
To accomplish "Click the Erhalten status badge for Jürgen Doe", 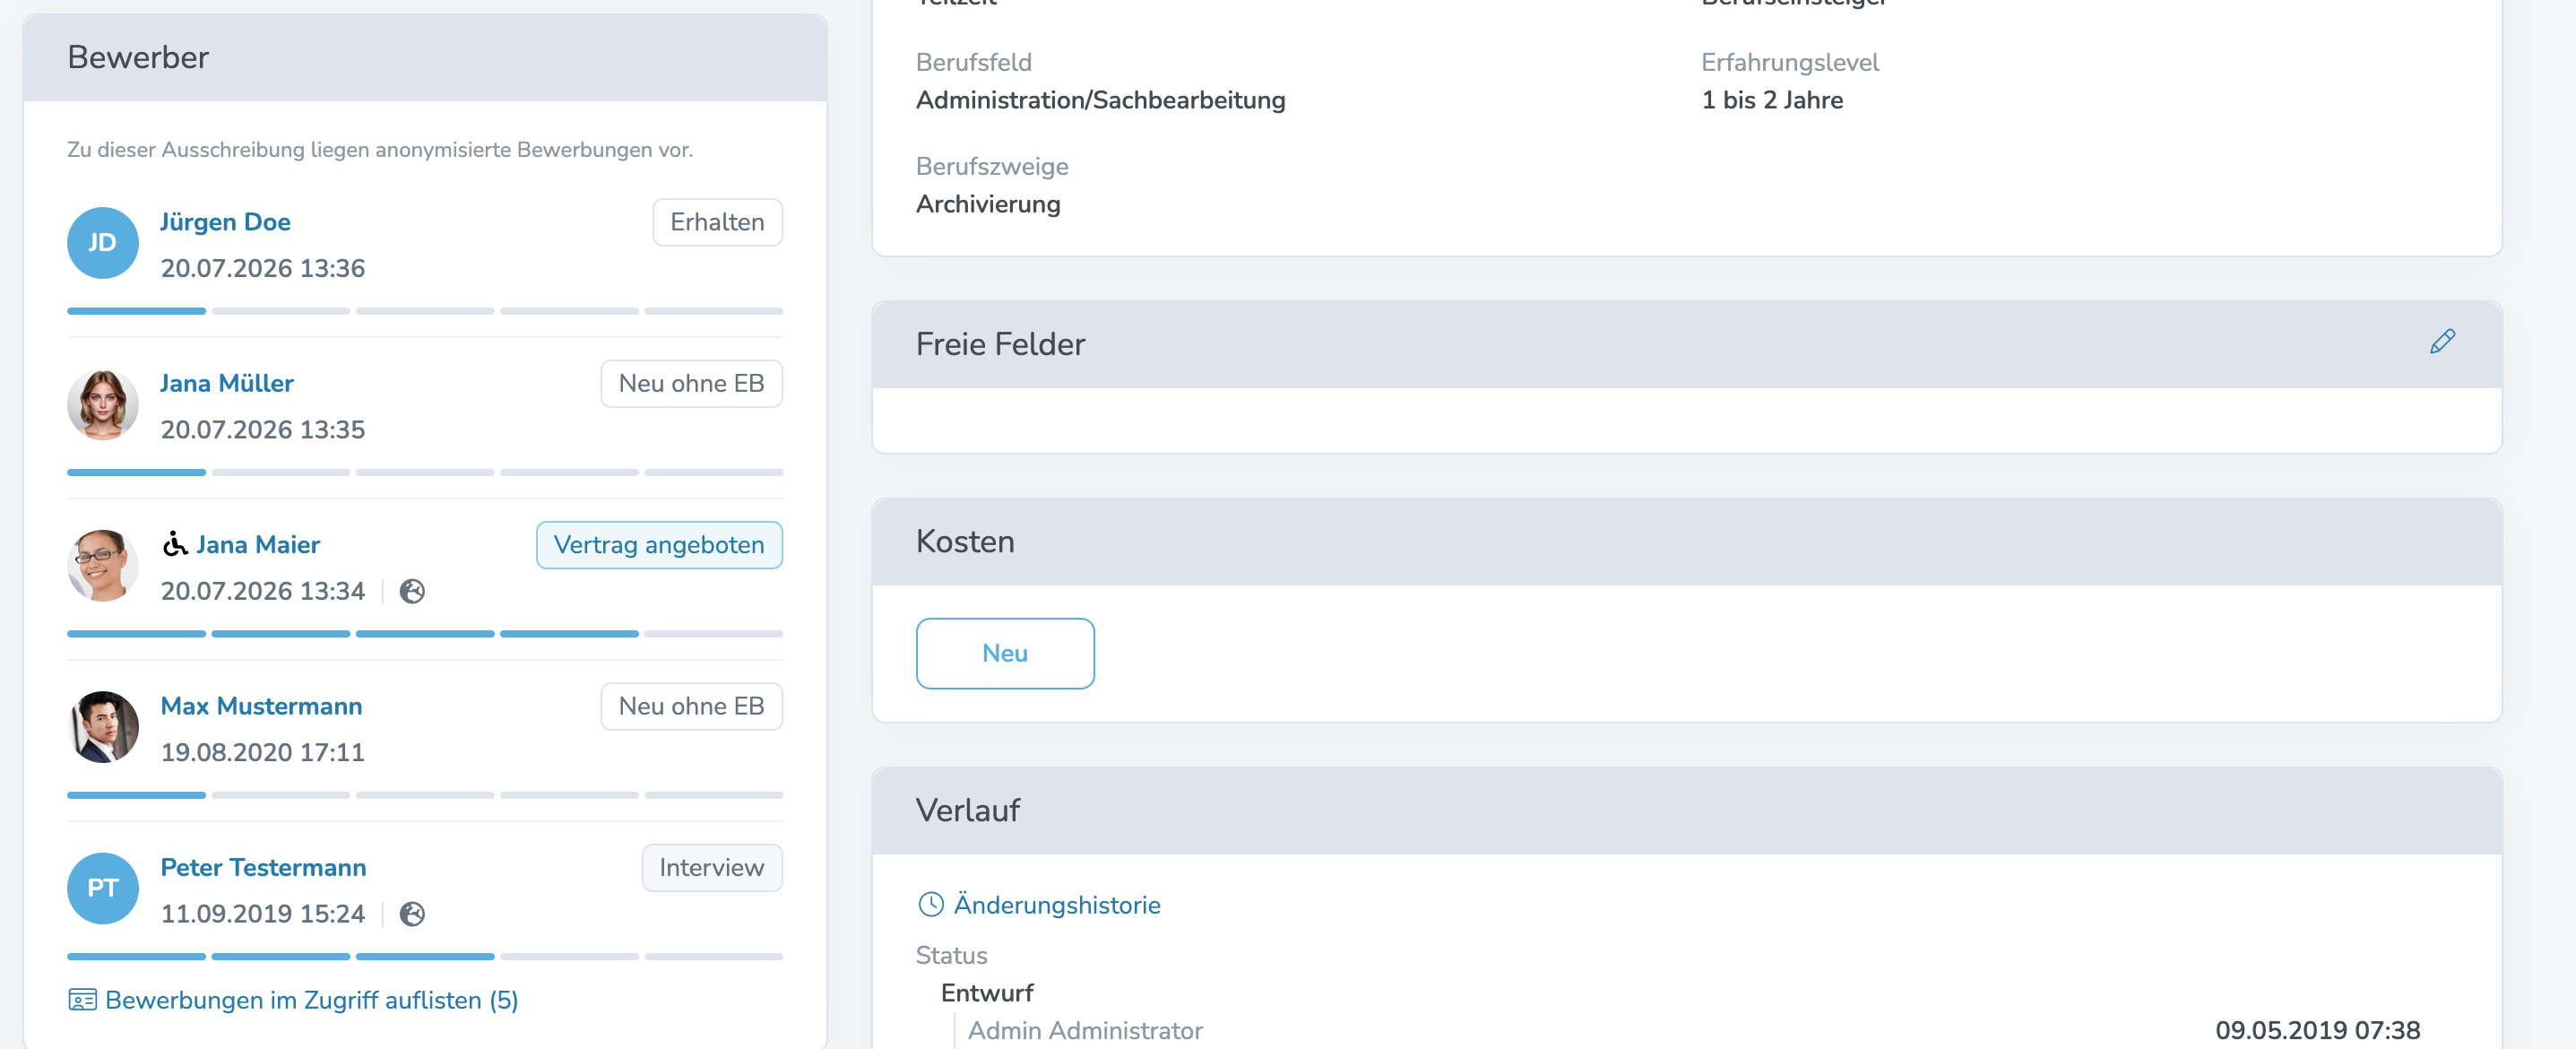I will [x=717, y=222].
